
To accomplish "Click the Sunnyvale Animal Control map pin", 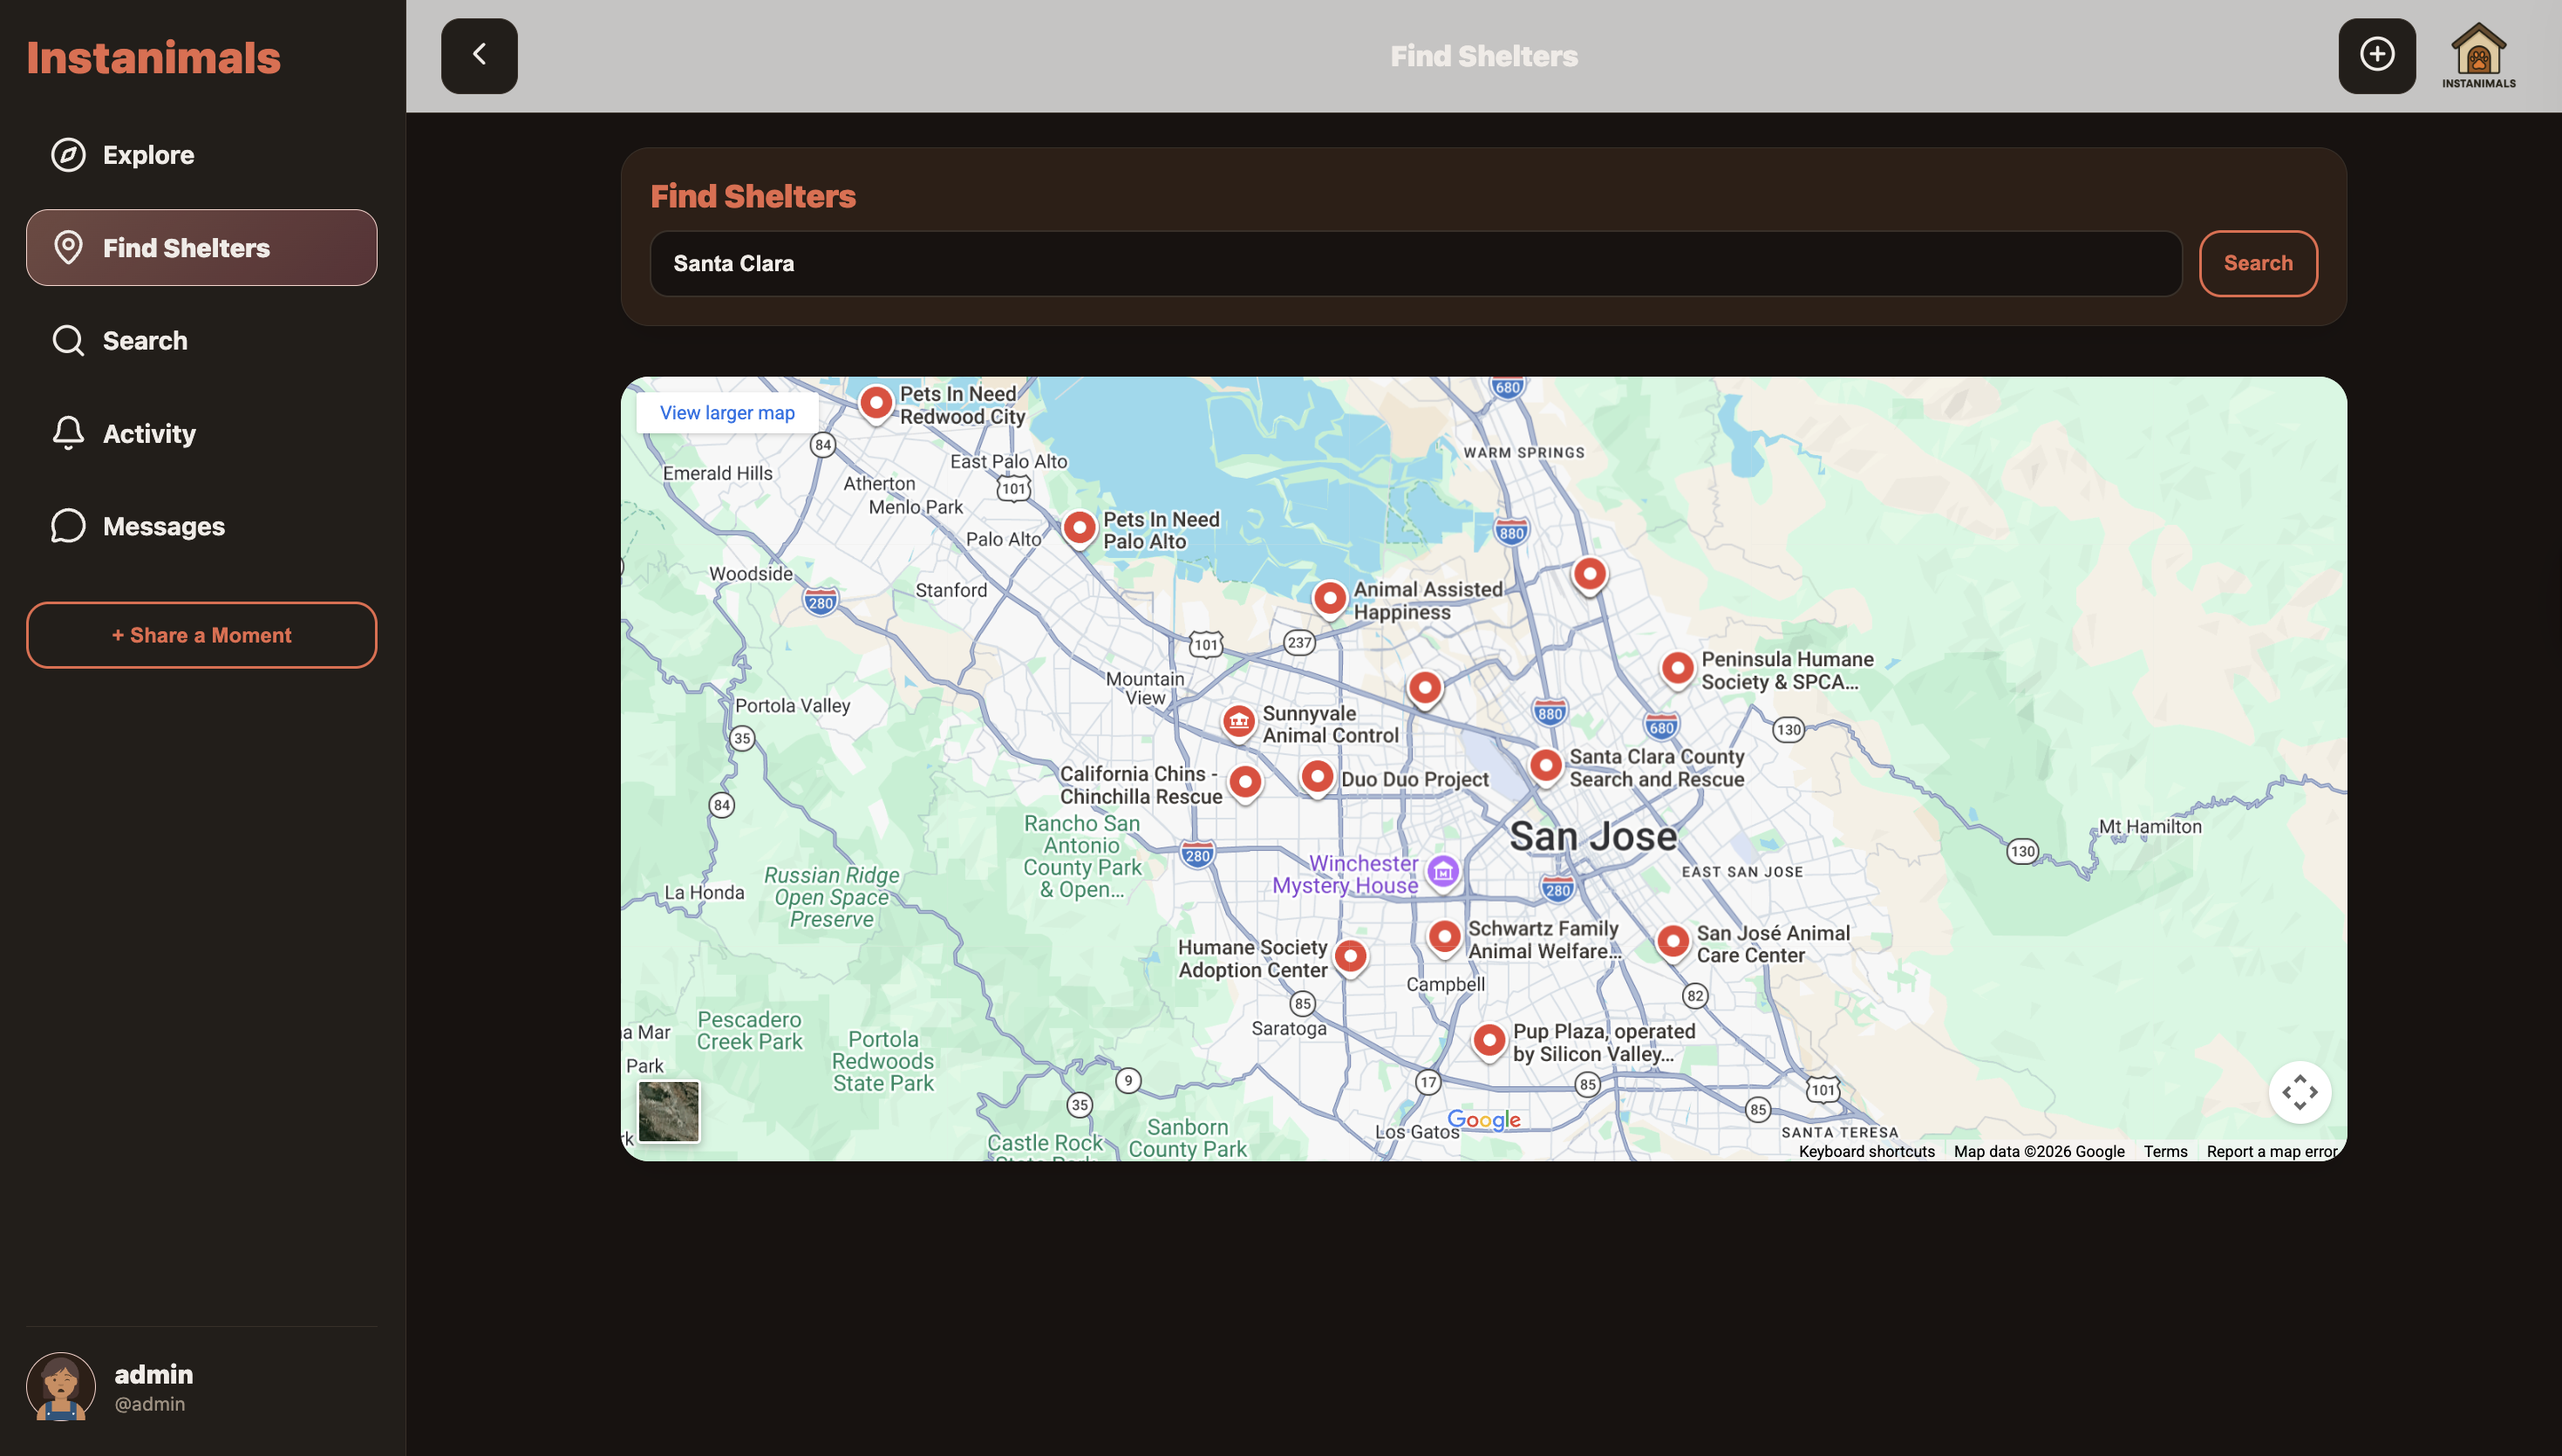I will pyautogui.click(x=1238, y=720).
